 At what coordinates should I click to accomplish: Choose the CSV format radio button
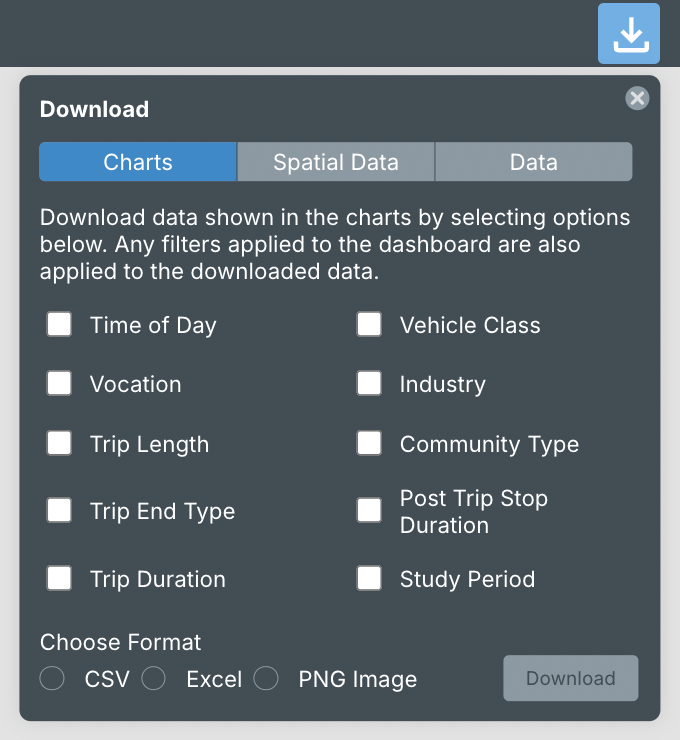point(52,679)
